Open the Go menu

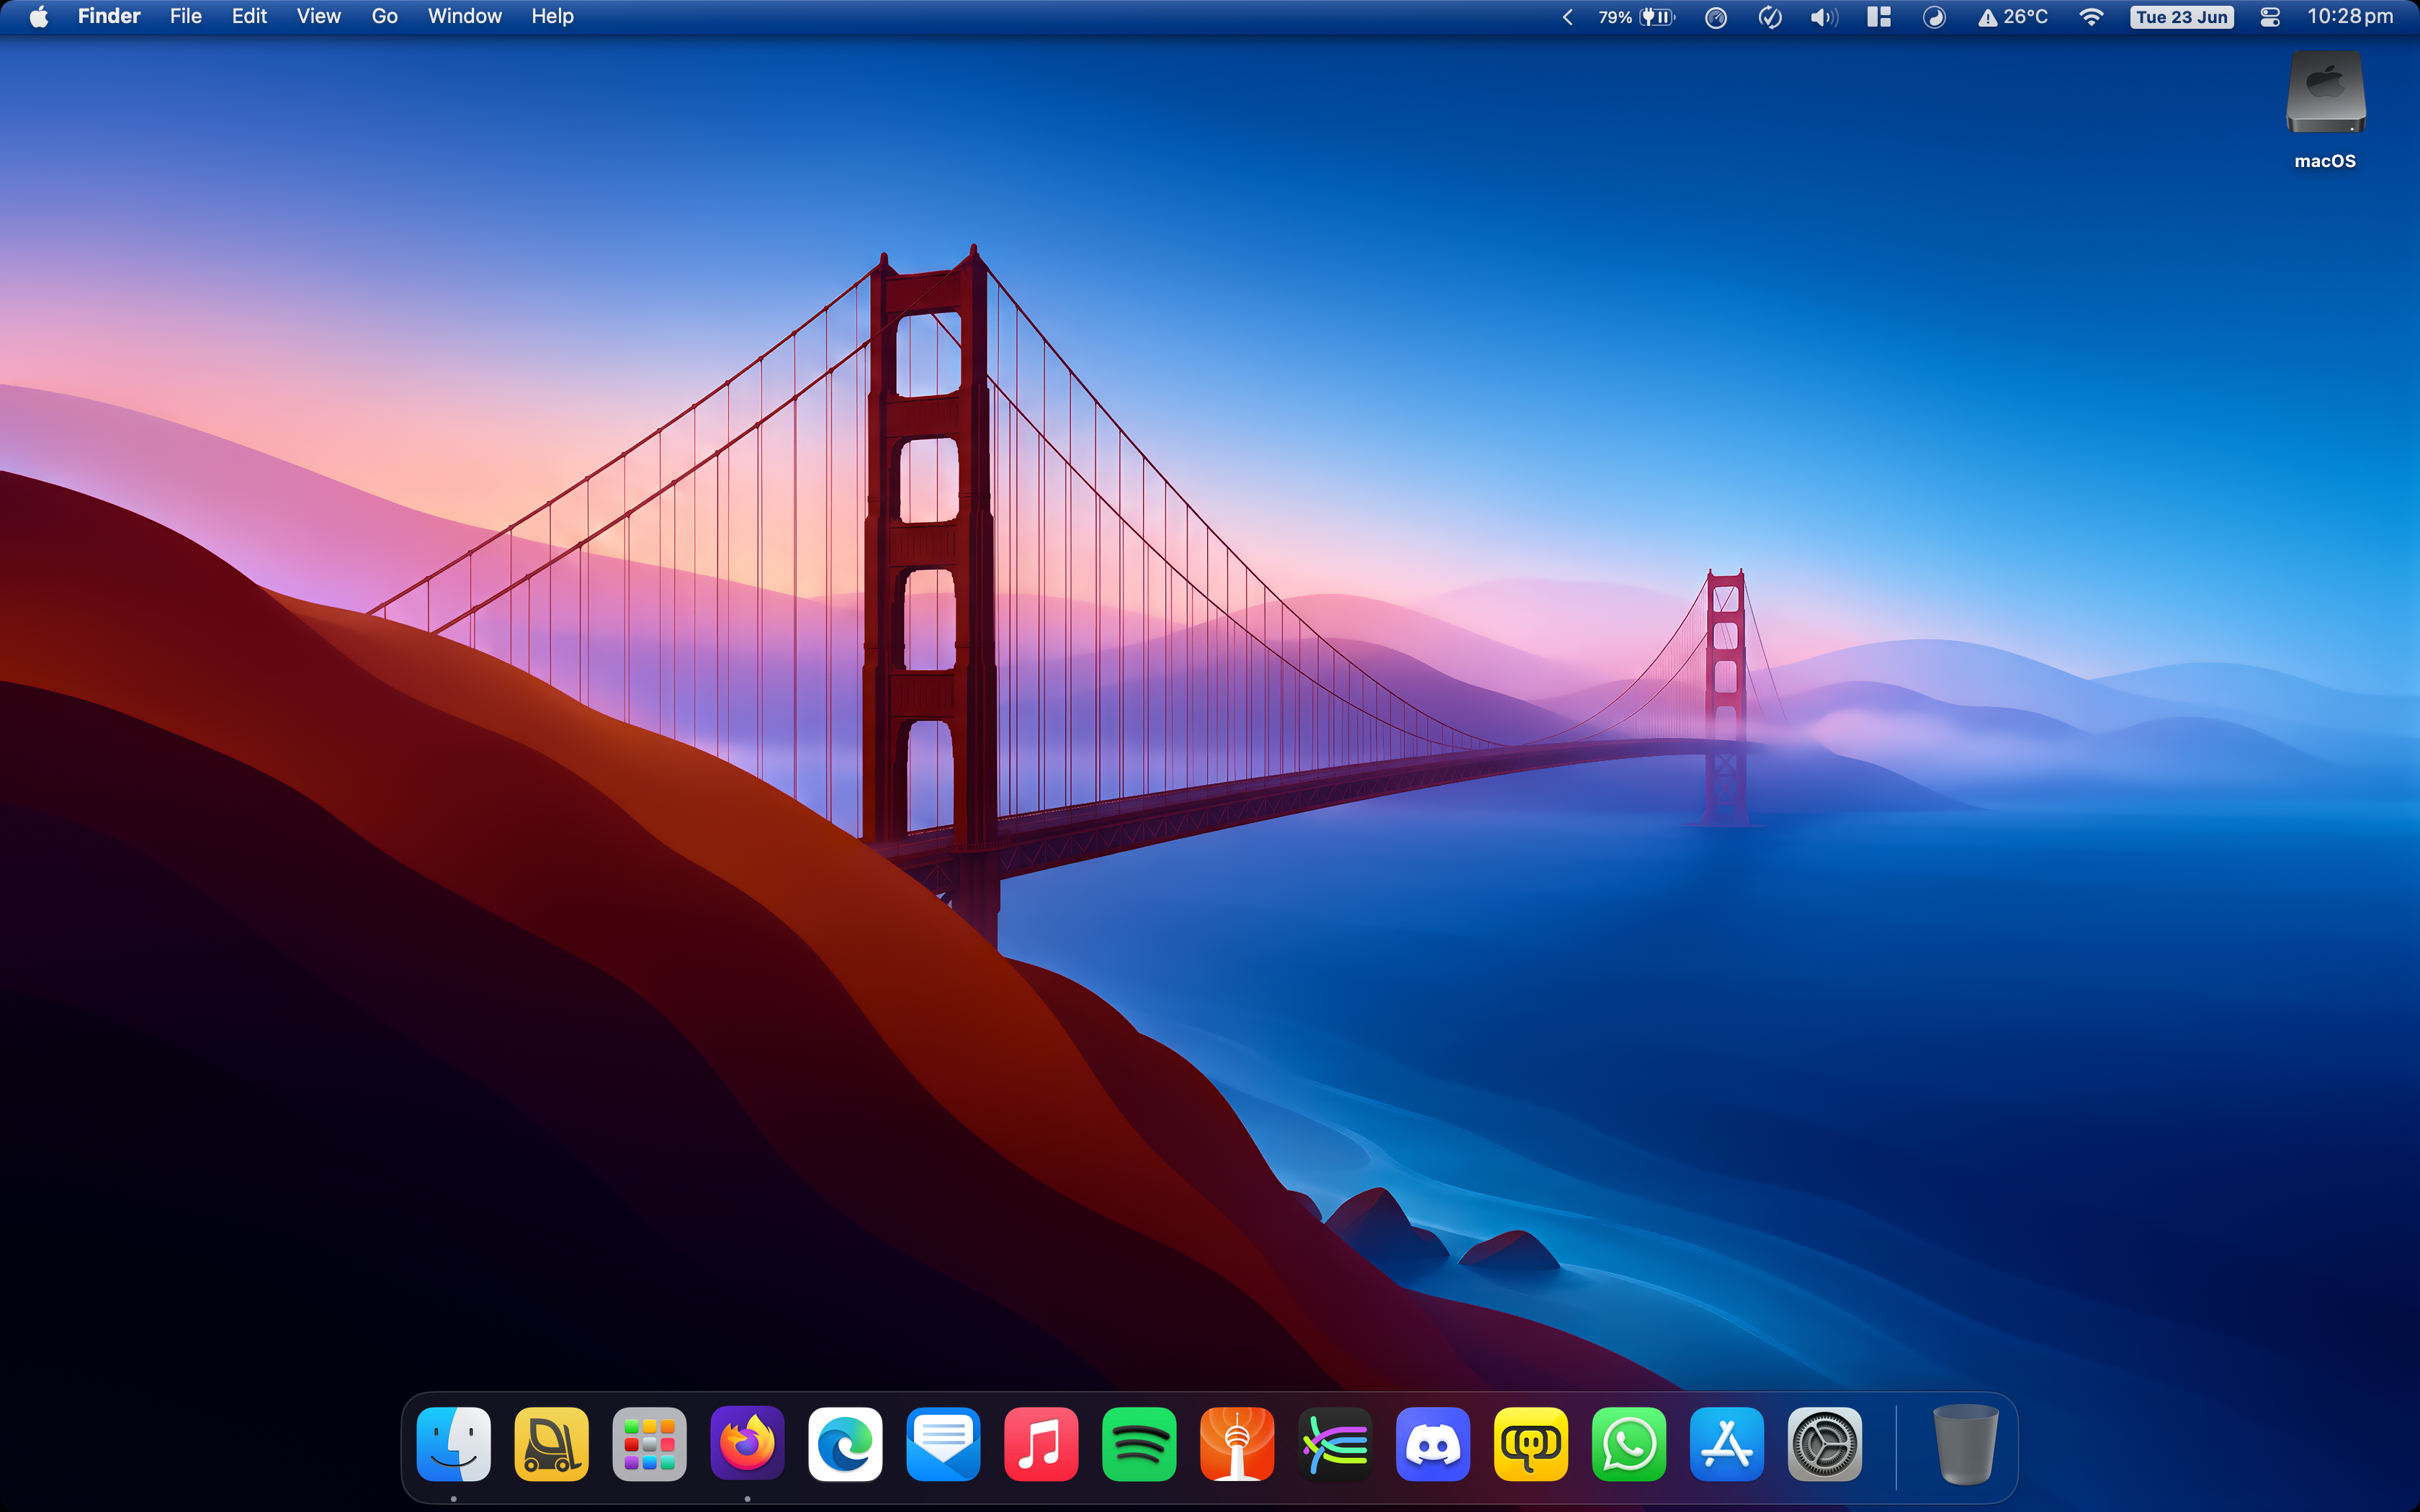point(384,17)
